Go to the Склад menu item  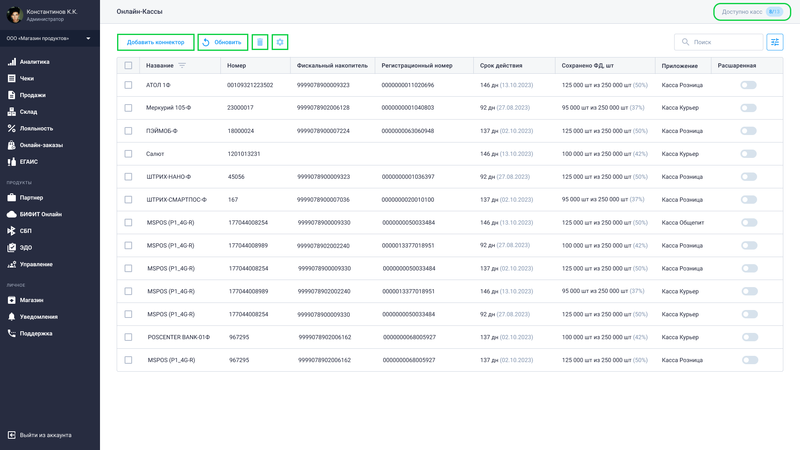point(29,112)
